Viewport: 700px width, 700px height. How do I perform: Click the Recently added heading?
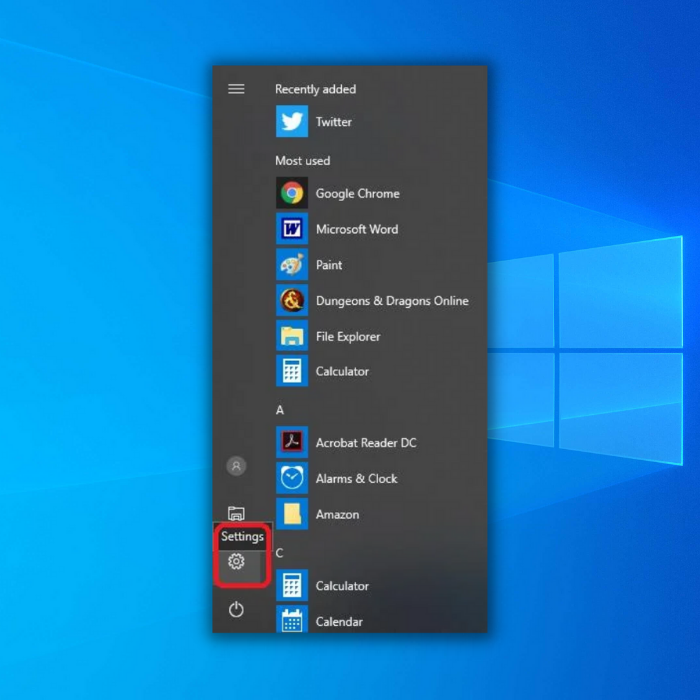[315, 89]
